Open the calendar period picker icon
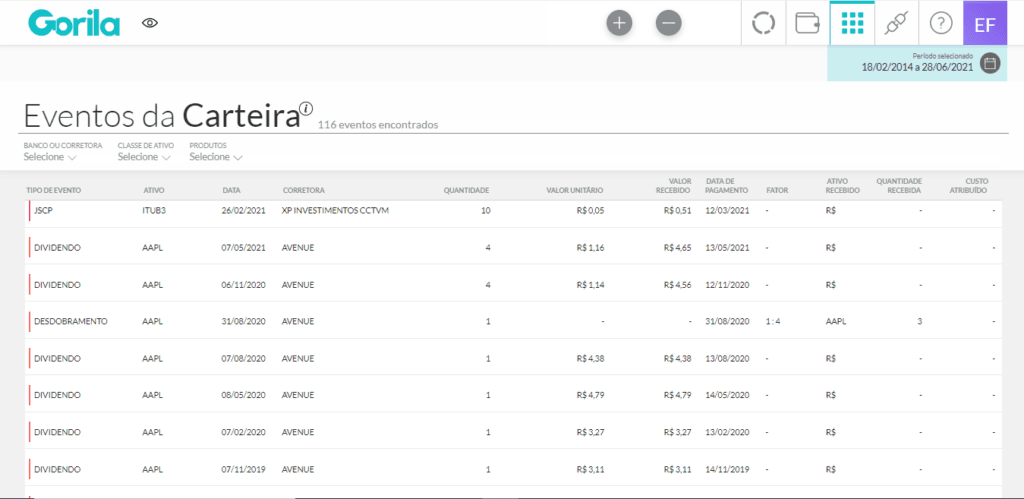The image size is (1024, 499). [x=990, y=63]
